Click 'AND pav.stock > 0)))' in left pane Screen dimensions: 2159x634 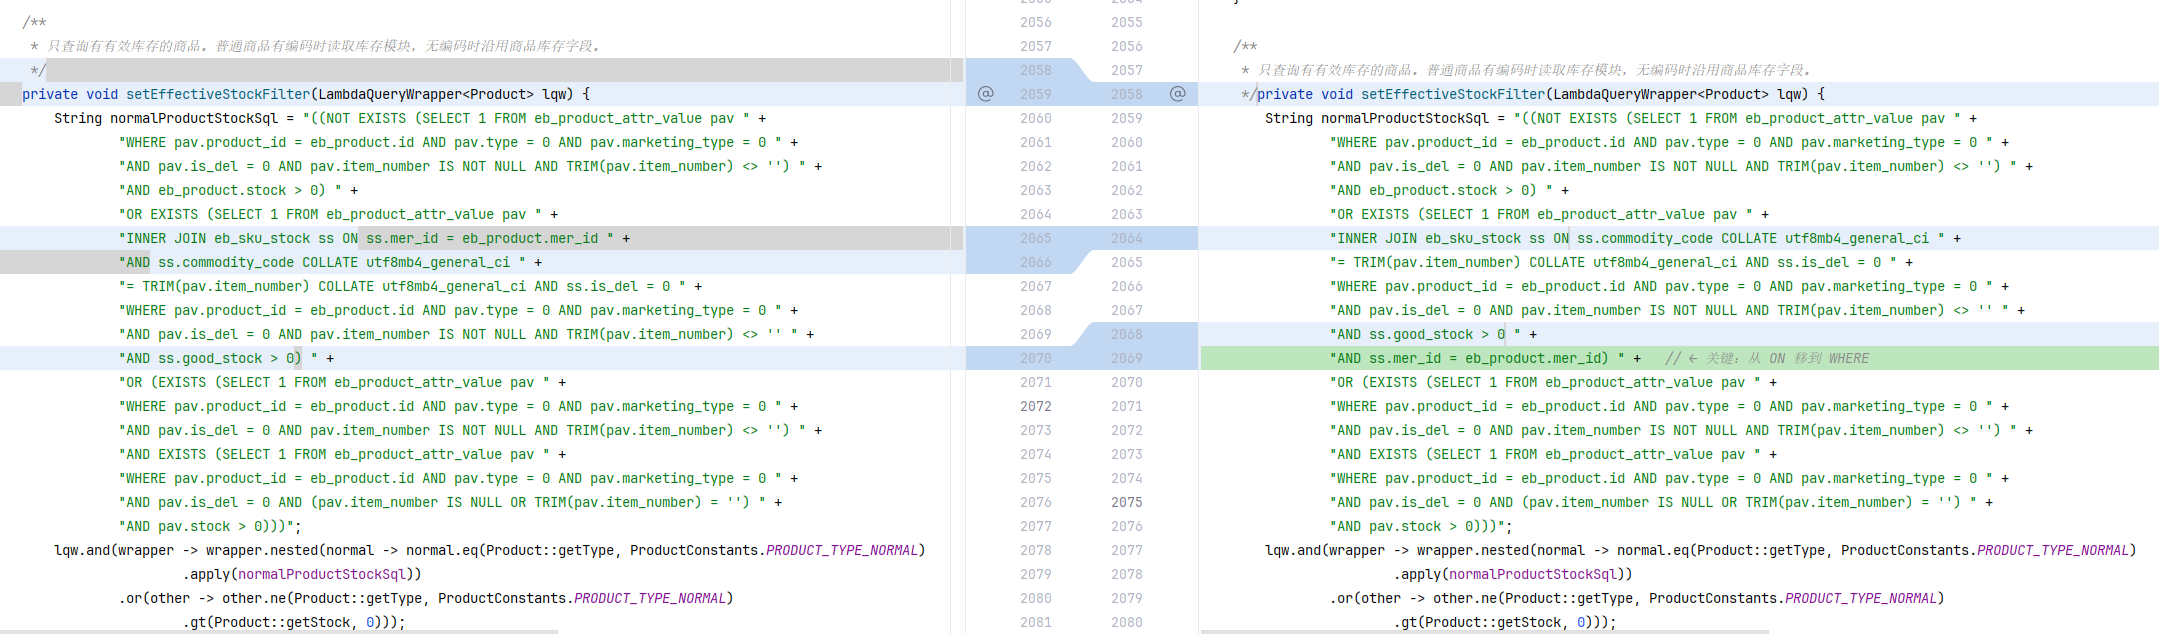(206, 526)
